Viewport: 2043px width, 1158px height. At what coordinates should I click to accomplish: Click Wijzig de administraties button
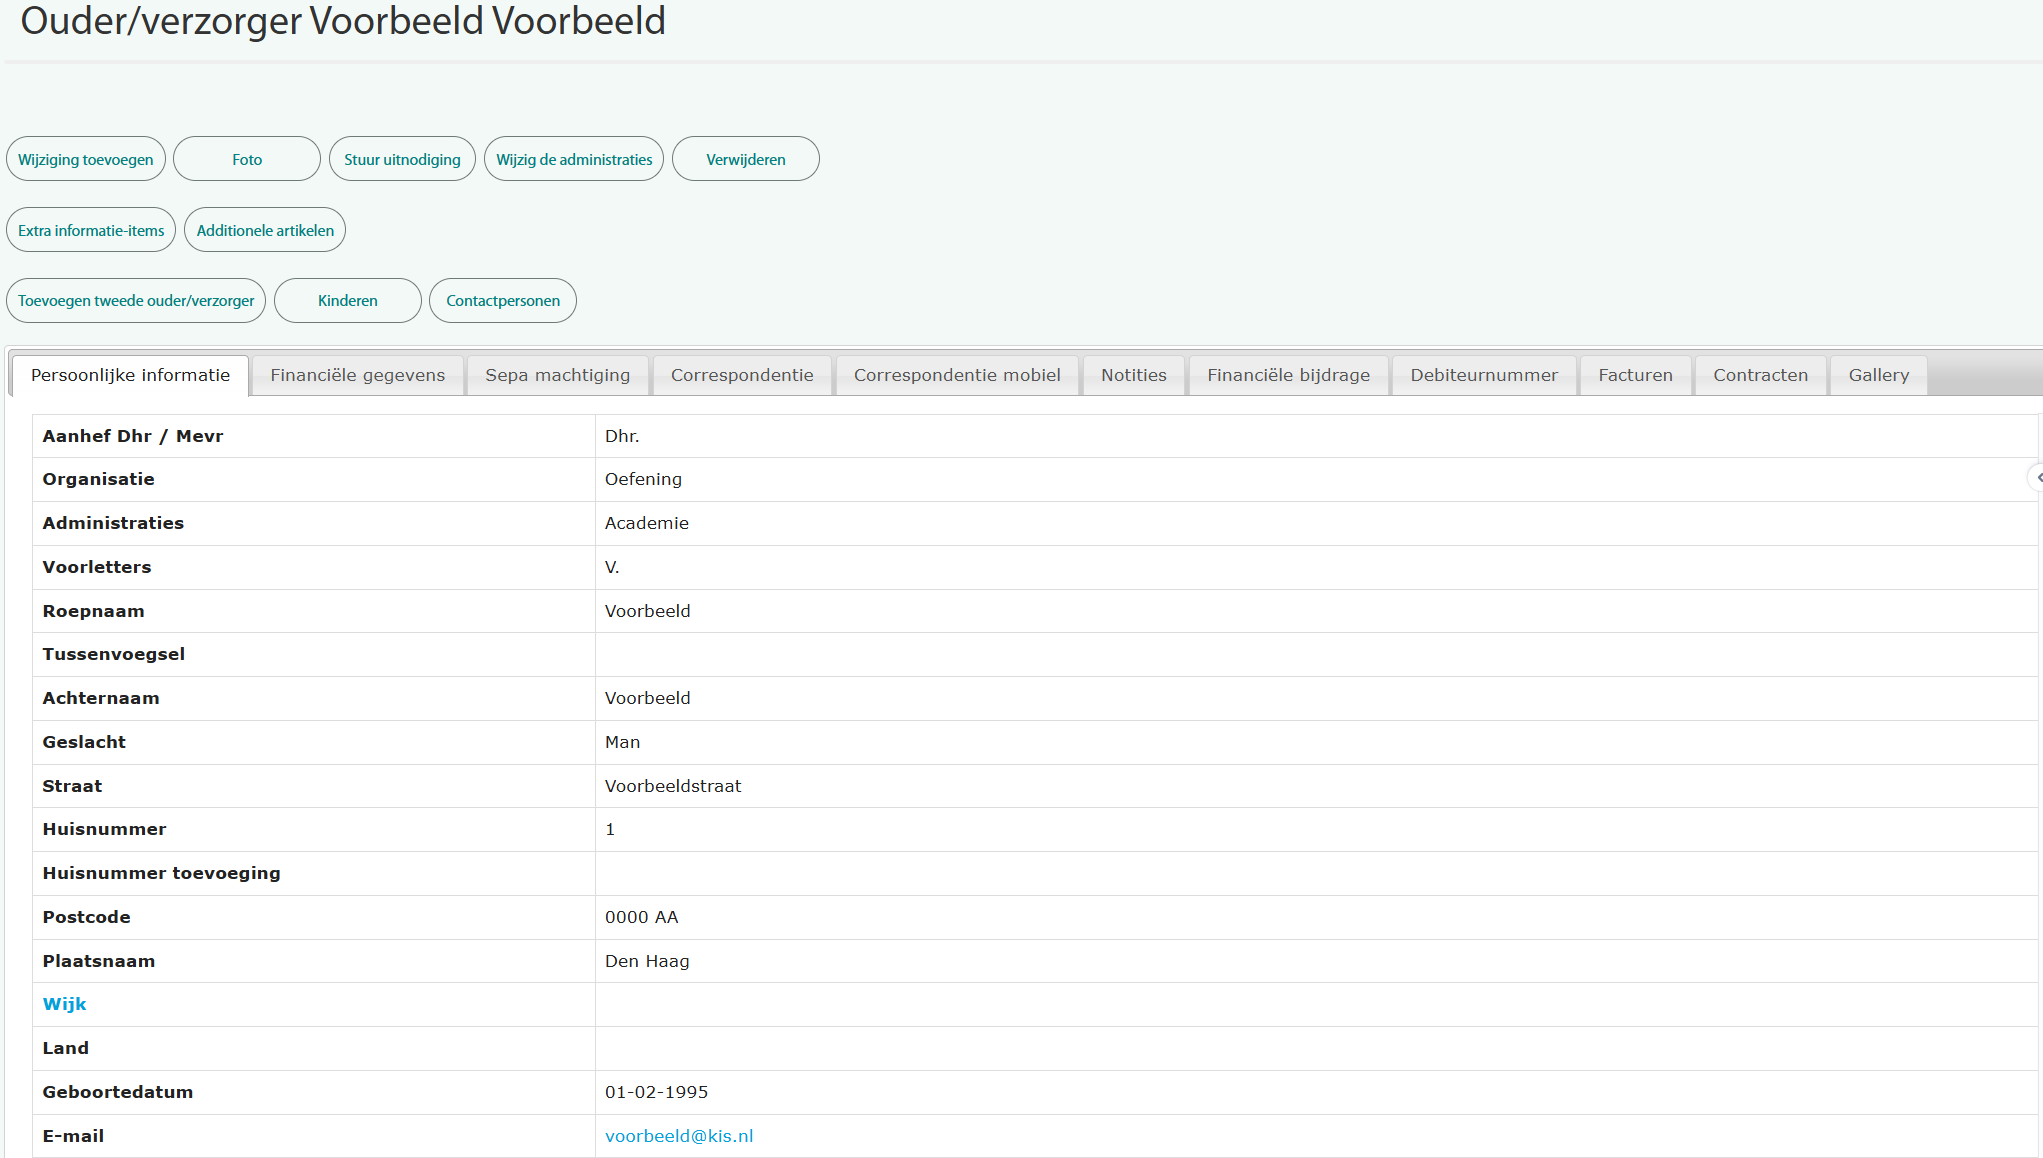[574, 159]
